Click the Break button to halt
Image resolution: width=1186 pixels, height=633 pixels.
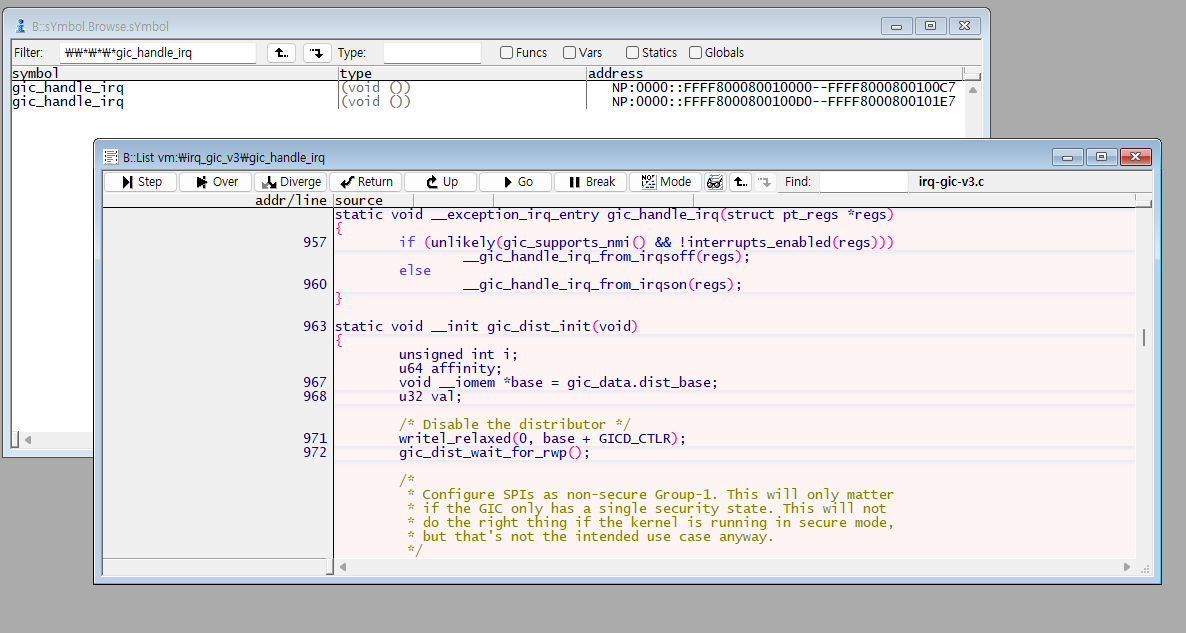pyautogui.click(x=590, y=182)
